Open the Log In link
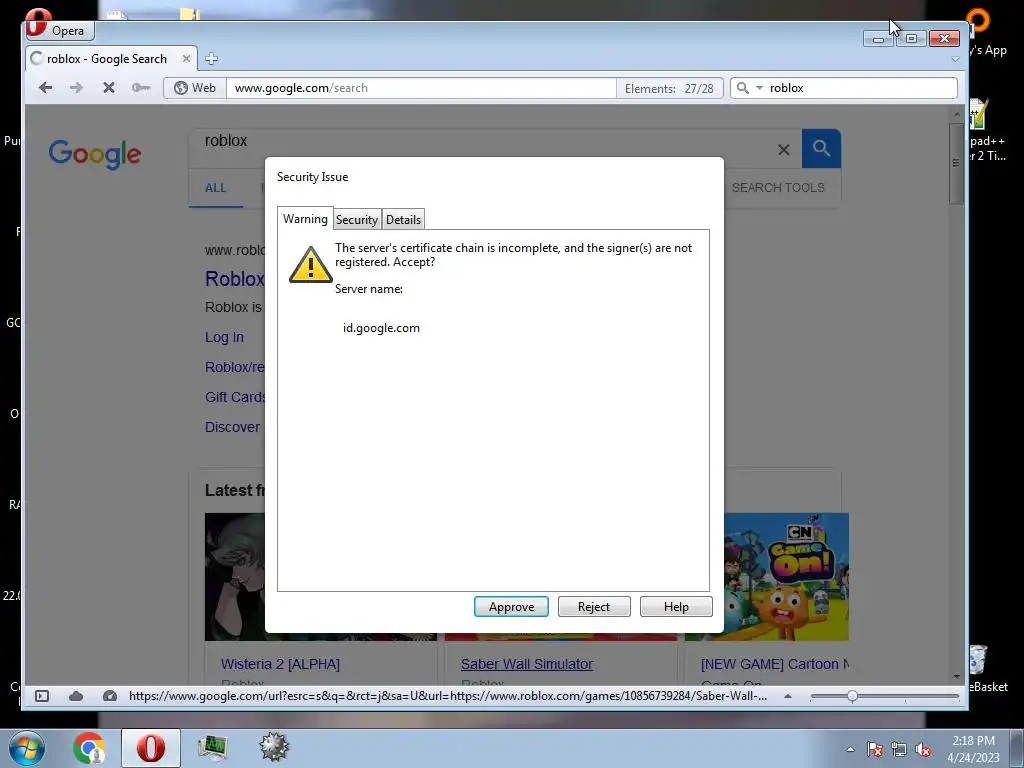The image size is (1024, 768). 224,337
